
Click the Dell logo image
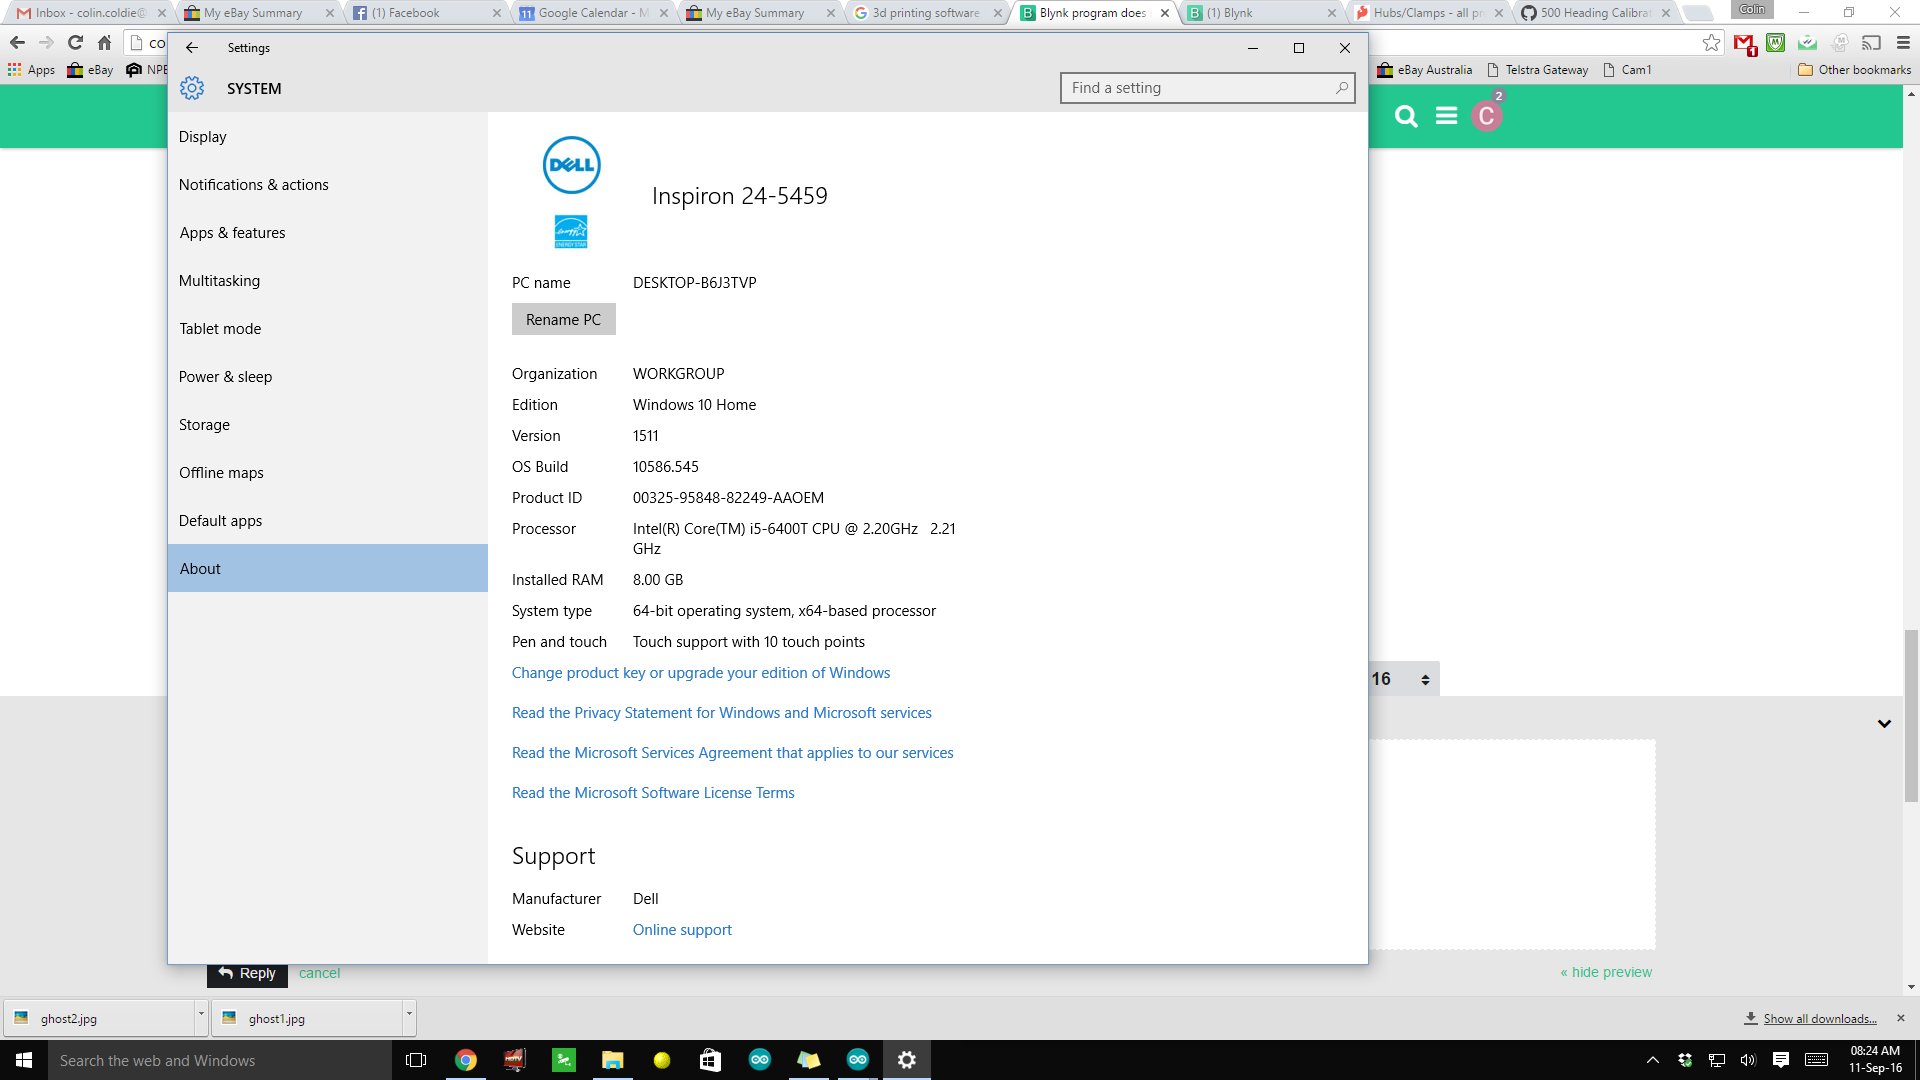click(571, 165)
